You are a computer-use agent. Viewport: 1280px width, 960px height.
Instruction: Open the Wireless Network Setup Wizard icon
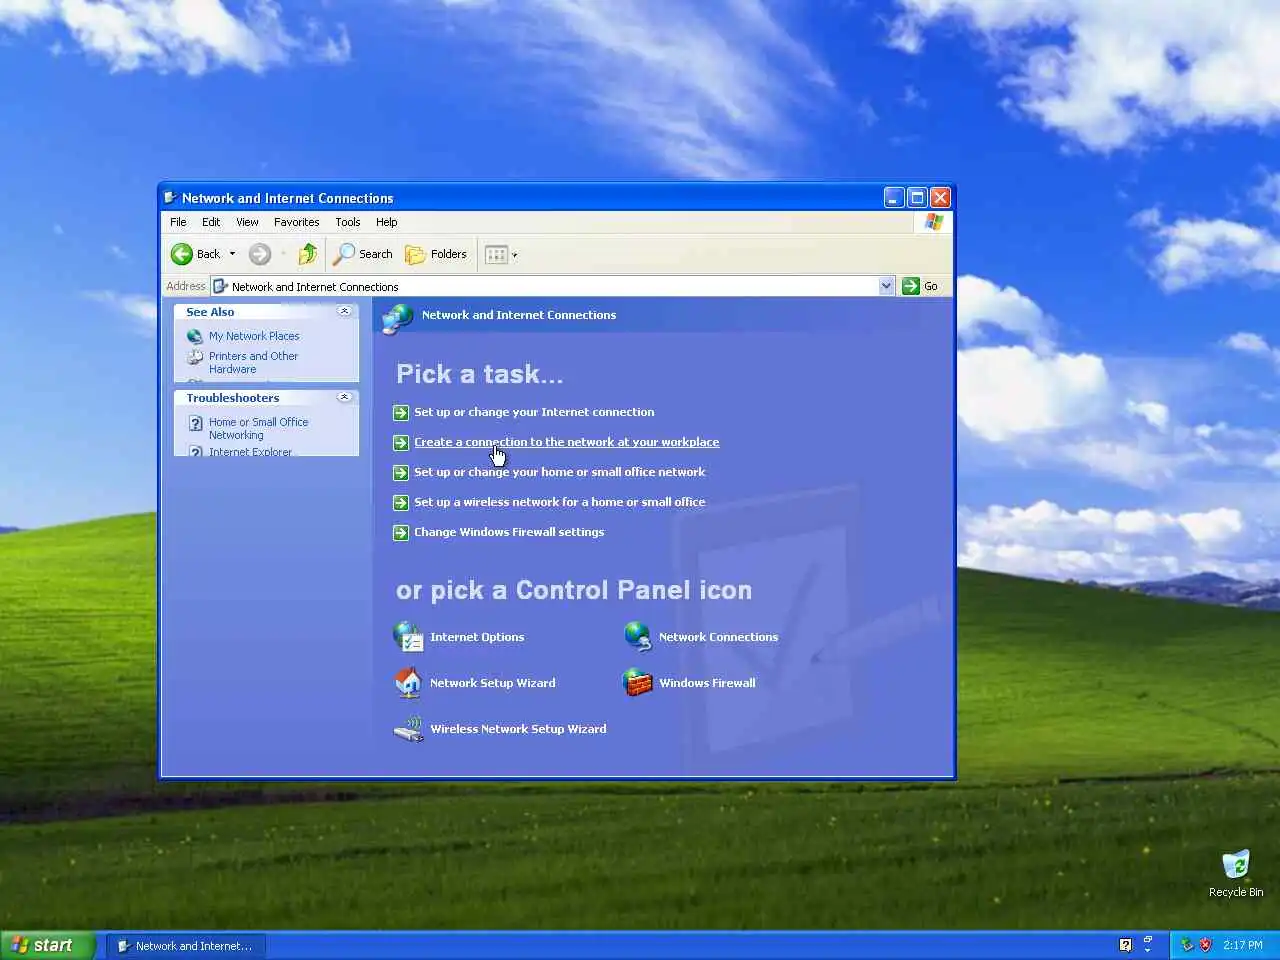408,729
